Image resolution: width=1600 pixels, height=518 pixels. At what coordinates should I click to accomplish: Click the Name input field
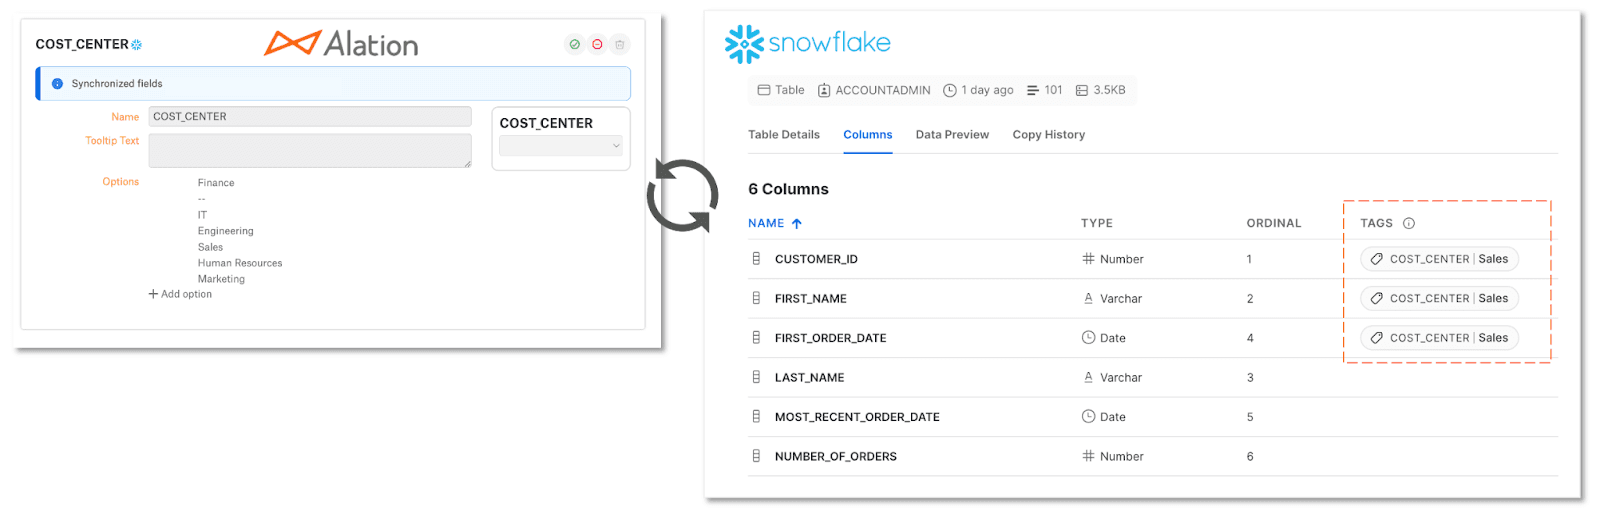click(310, 117)
